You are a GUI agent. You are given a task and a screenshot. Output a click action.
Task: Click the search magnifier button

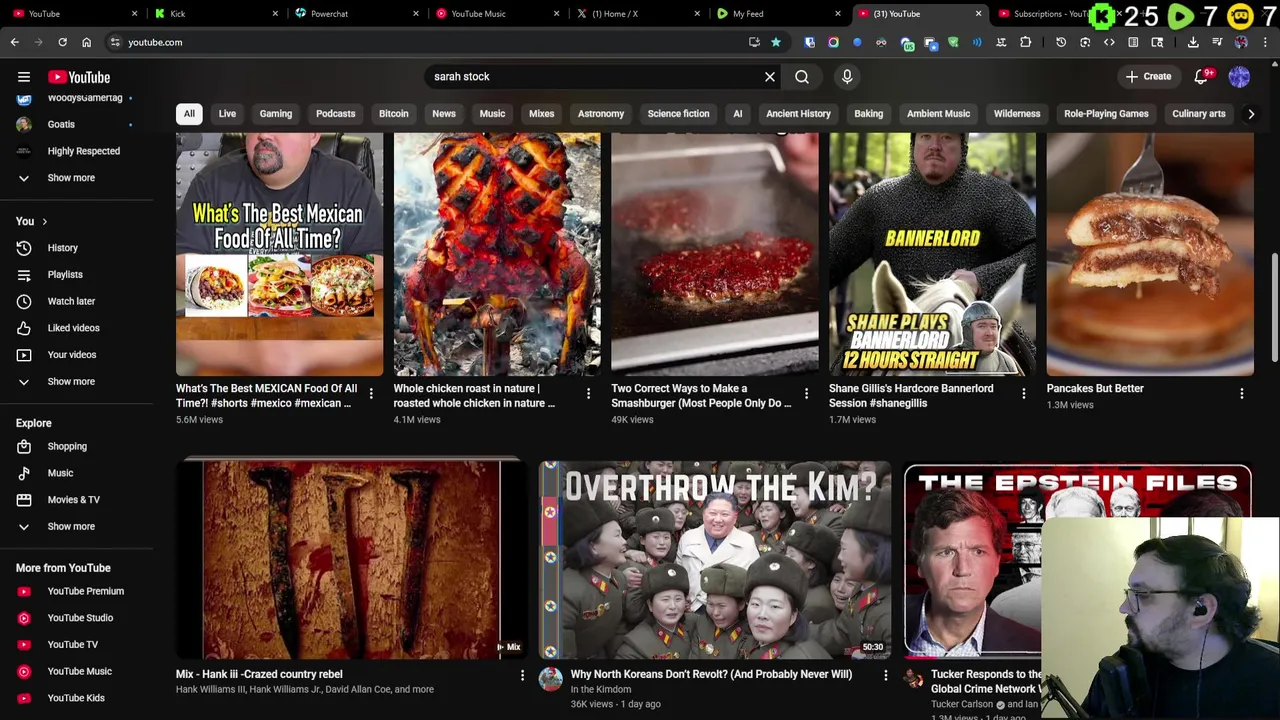pos(802,77)
